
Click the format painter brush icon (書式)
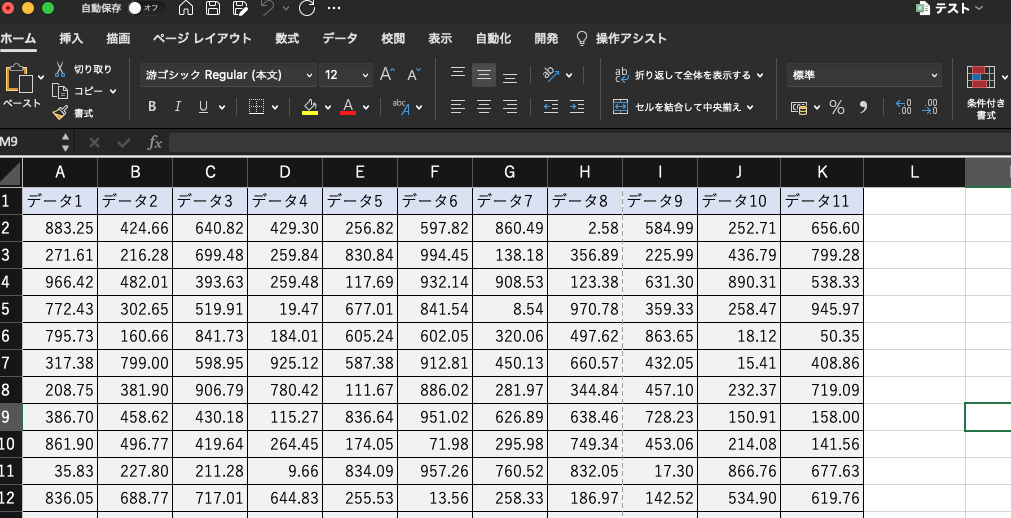(60, 113)
